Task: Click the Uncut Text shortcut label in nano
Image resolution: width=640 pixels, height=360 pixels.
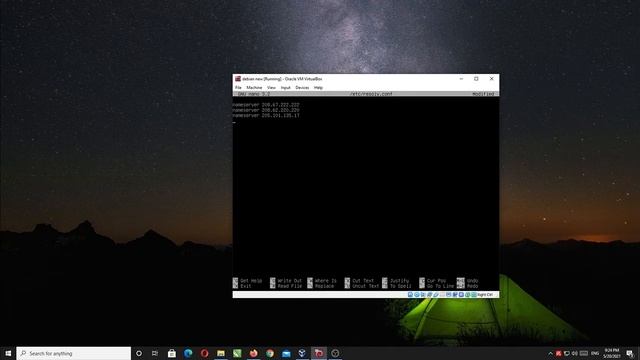Action: click(x=365, y=286)
